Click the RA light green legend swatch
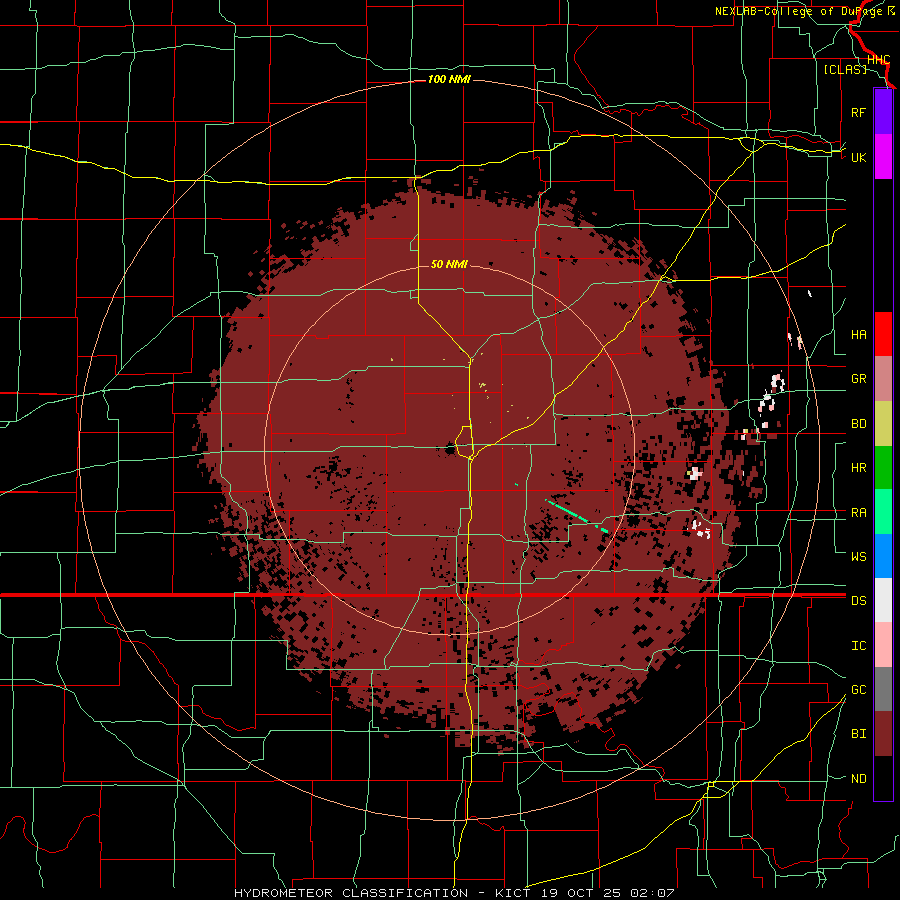 point(883,512)
